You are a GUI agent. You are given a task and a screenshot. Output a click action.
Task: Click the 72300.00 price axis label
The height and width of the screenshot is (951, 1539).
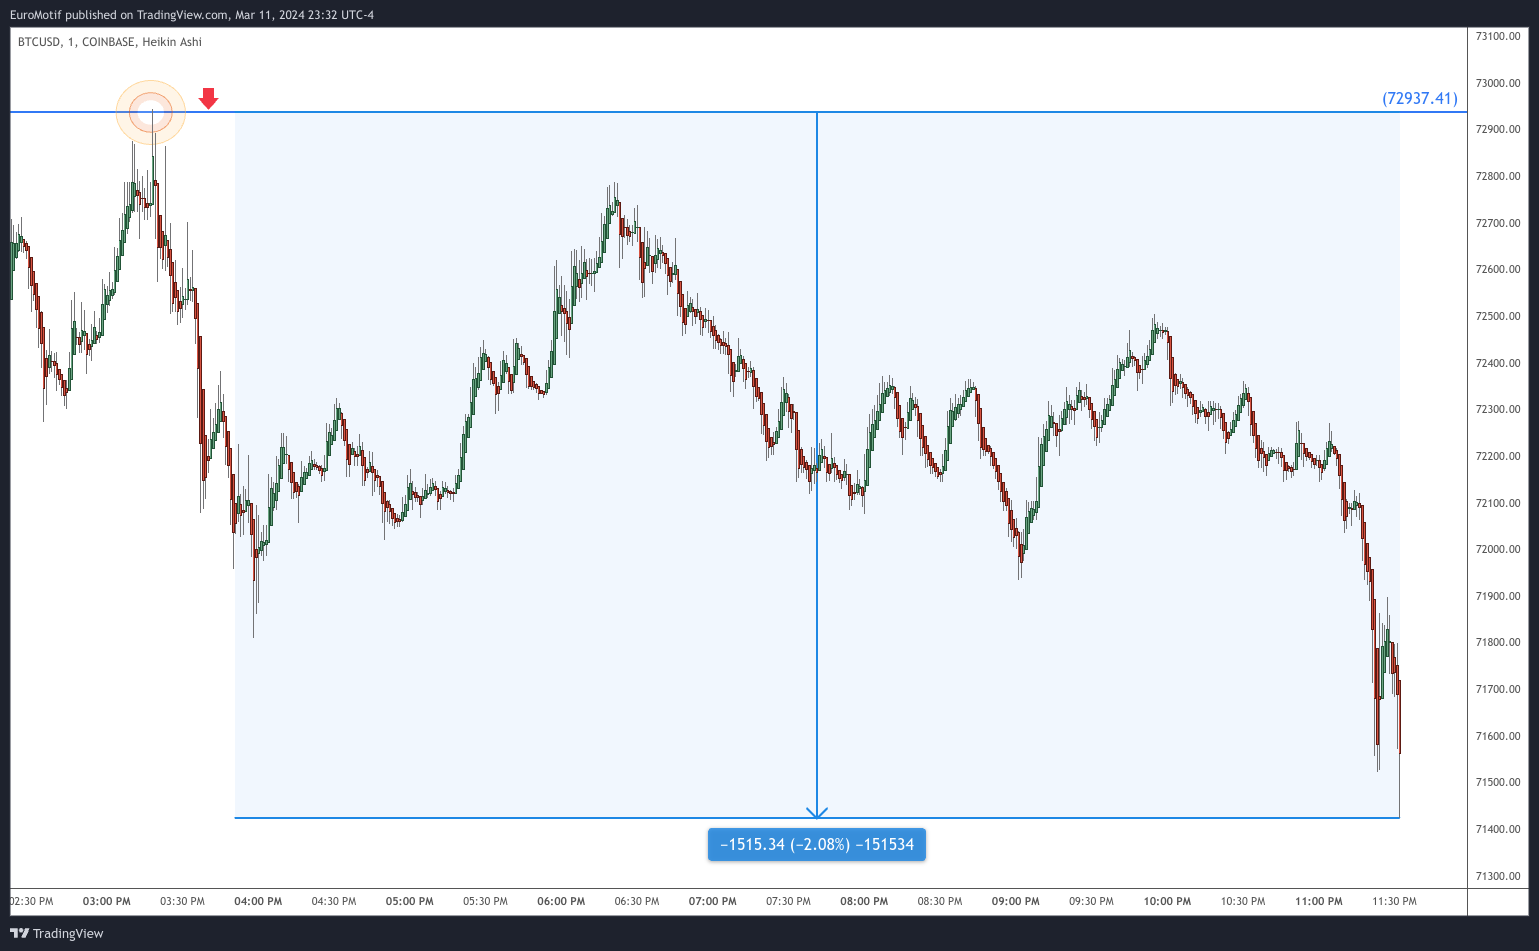click(x=1498, y=409)
